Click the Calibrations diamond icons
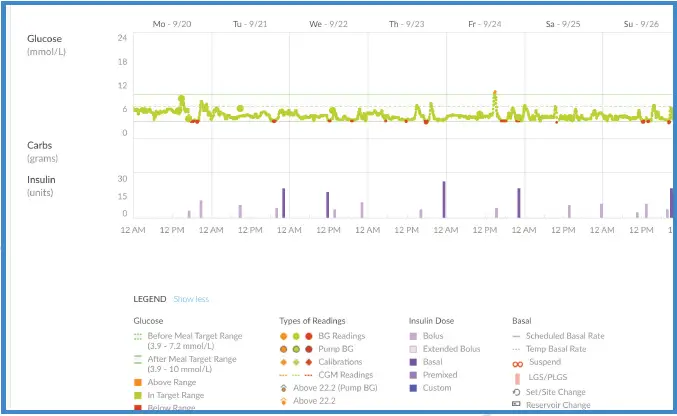The height and width of the screenshot is (416, 677). coord(296,362)
